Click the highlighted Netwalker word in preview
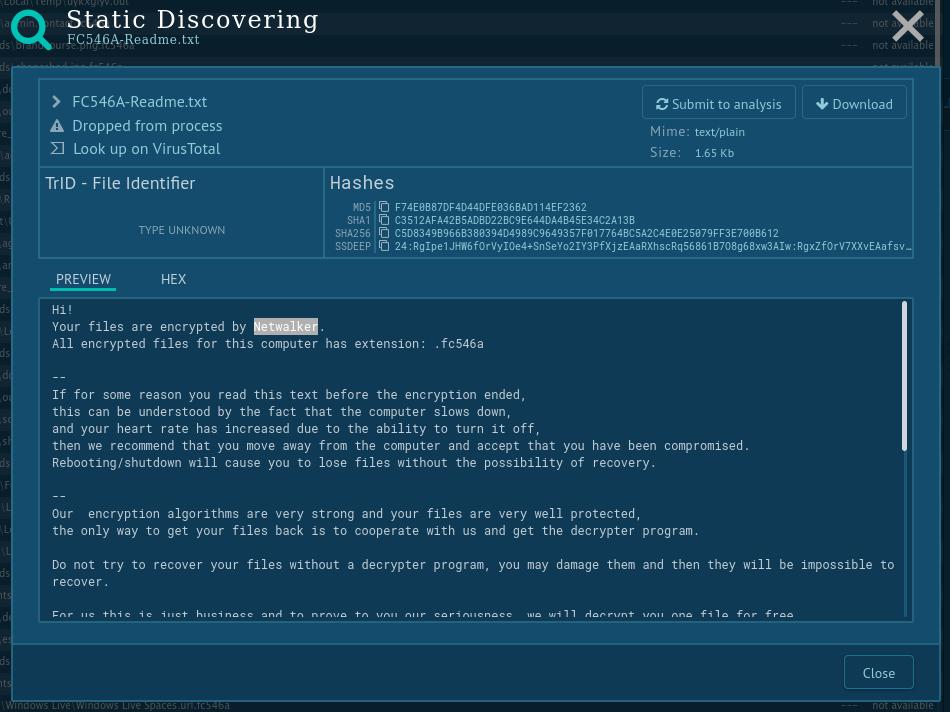This screenshot has width=950, height=712. click(x=285, y=327)
